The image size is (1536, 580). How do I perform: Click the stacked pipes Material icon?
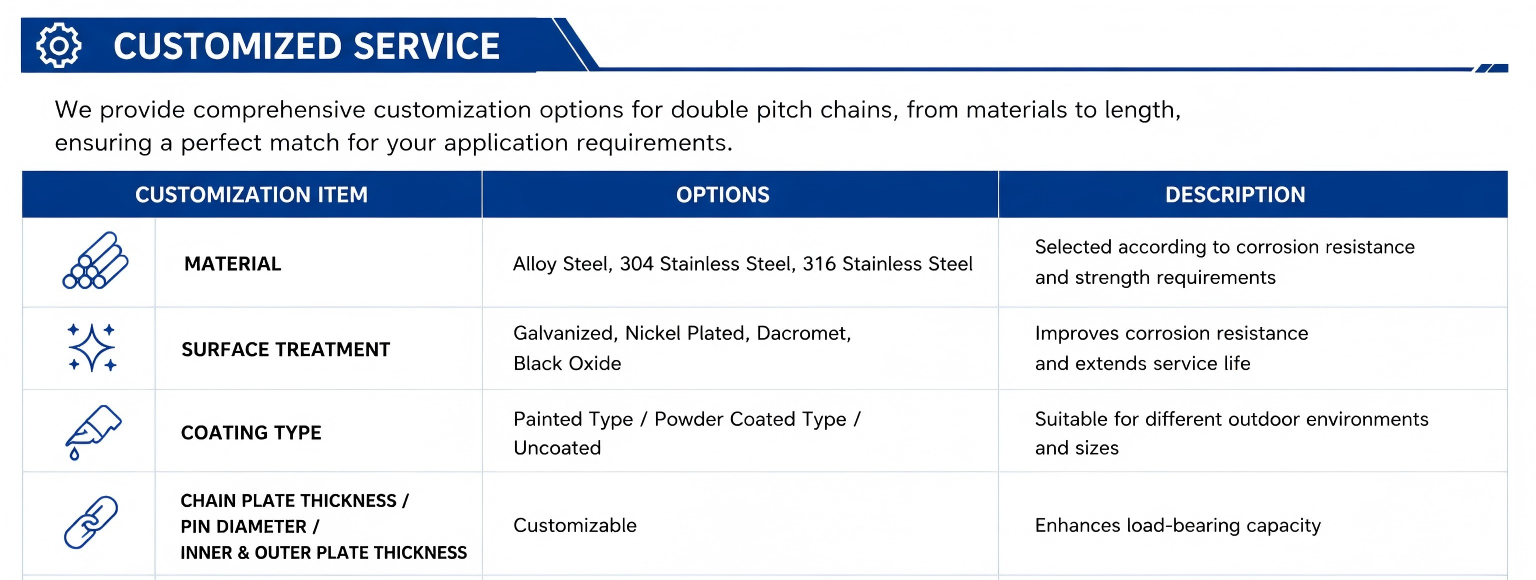[x=94, y=262]
